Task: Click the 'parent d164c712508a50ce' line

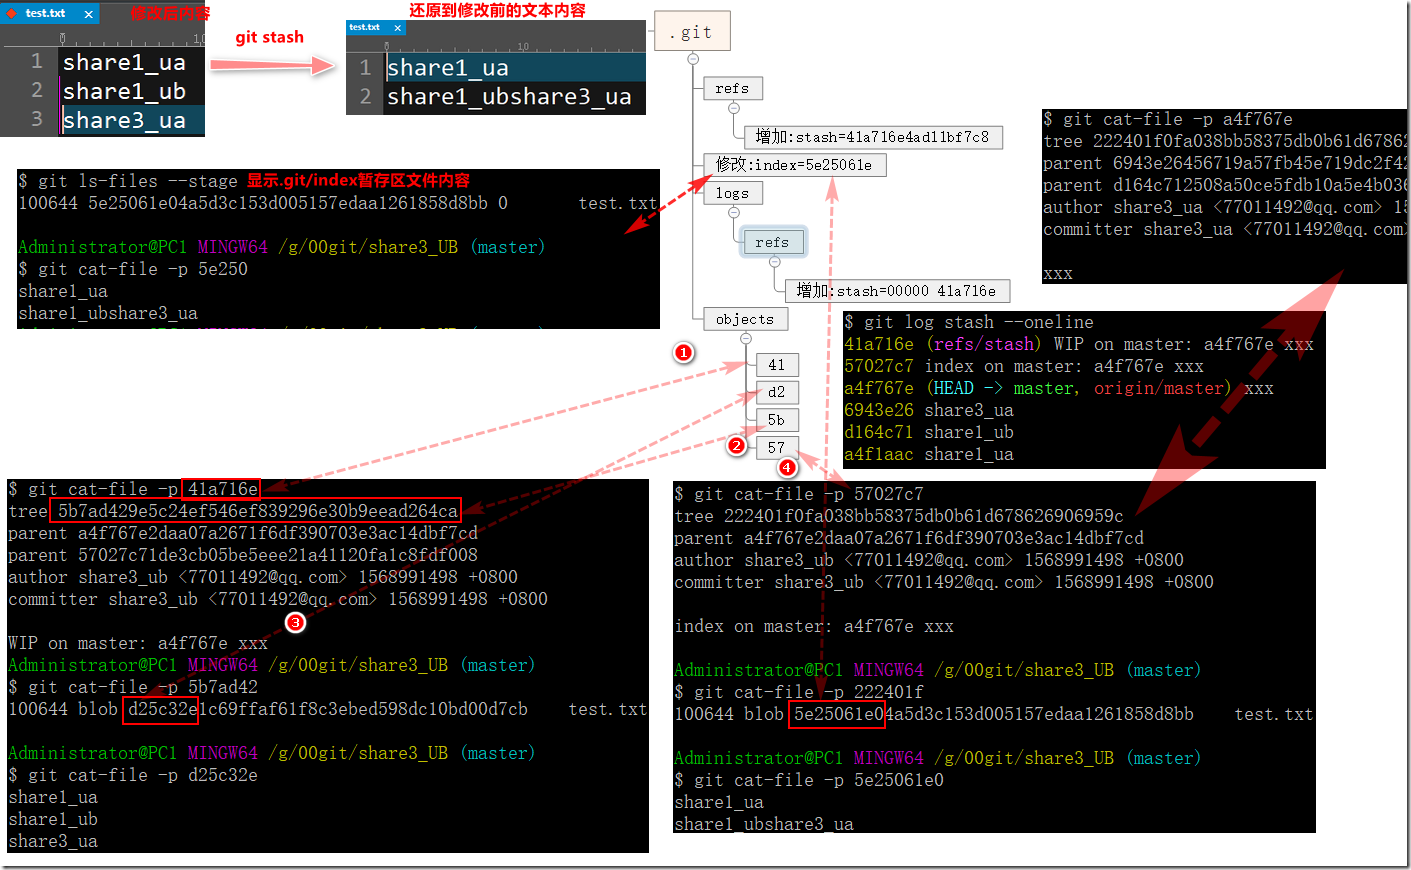Action: [x=1224, y=185]
